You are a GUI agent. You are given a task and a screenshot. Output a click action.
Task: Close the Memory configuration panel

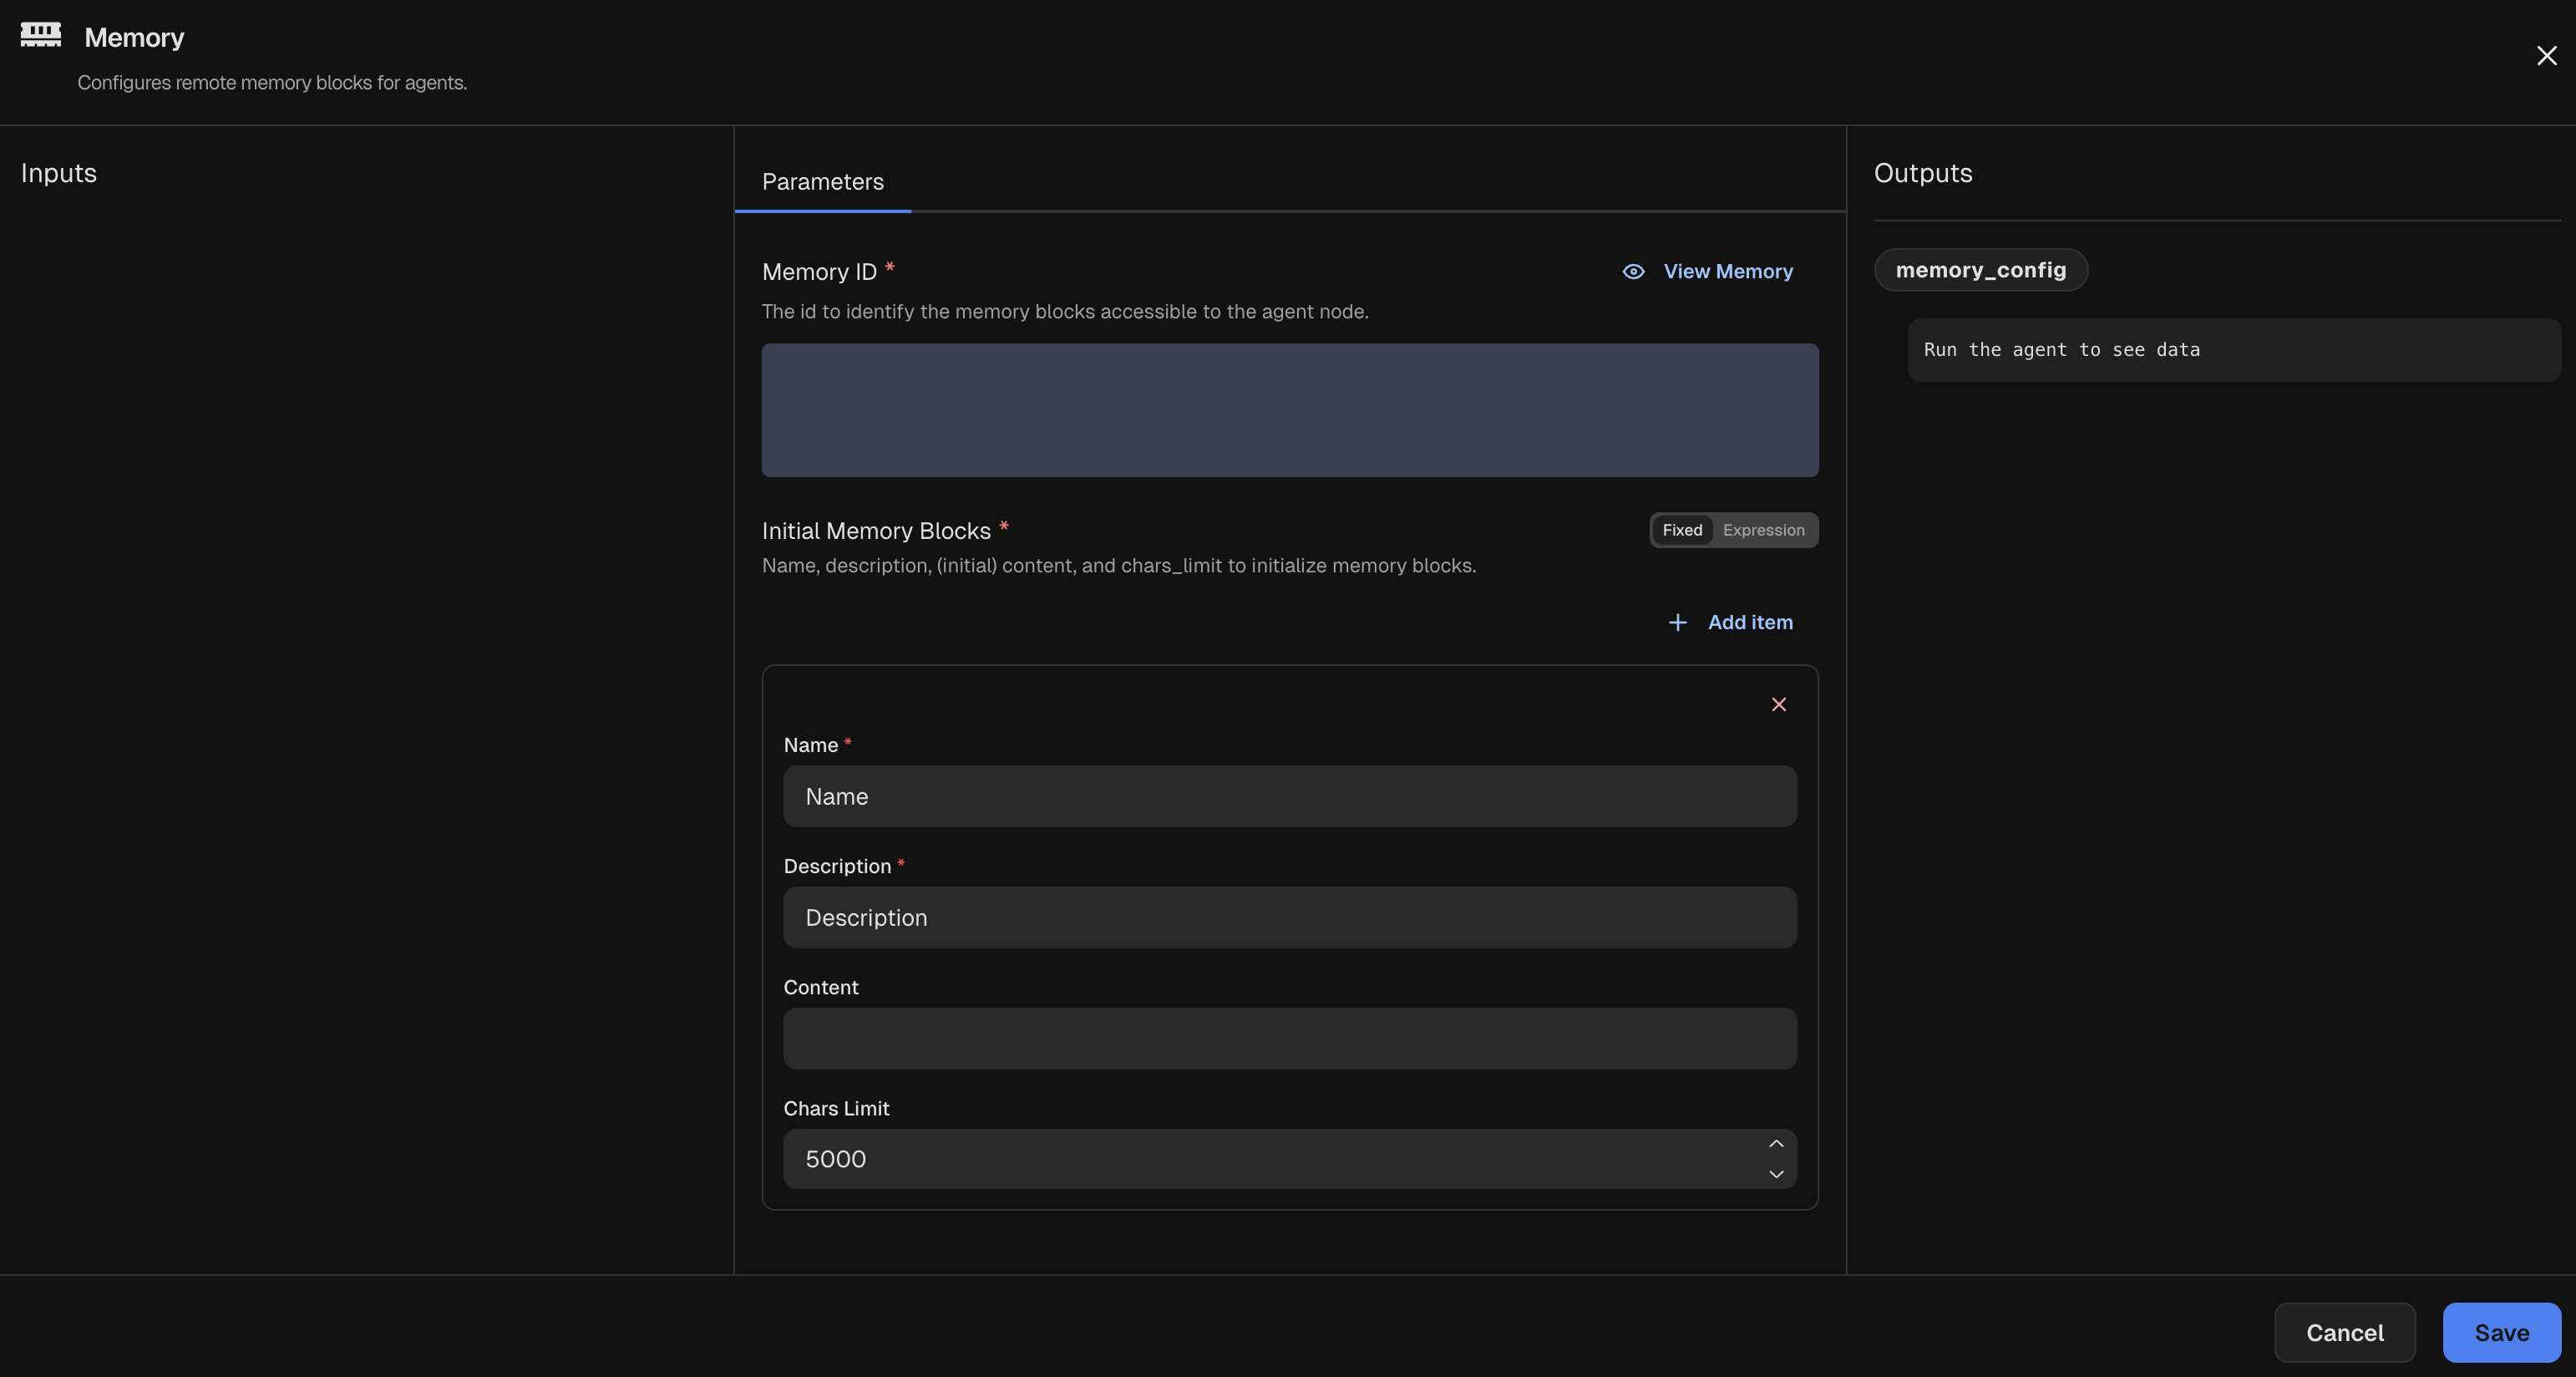point(2546,56)
